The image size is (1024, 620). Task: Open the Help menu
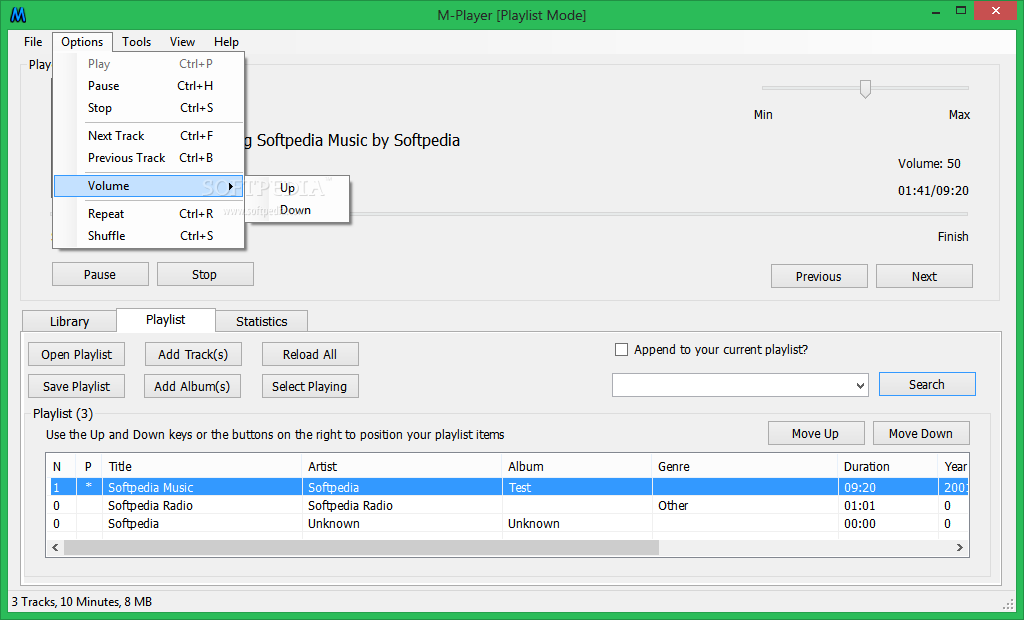pos(226,42)
